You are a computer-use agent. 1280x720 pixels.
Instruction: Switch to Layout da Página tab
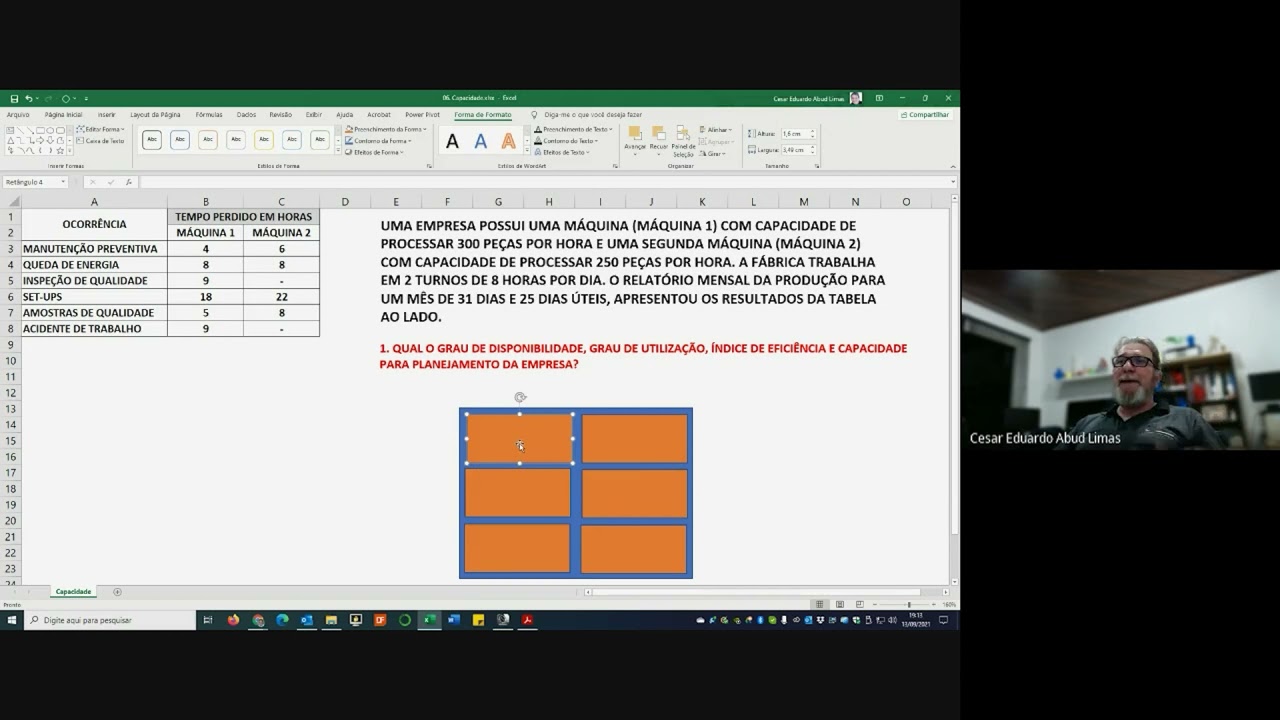[x=155, y=115]
